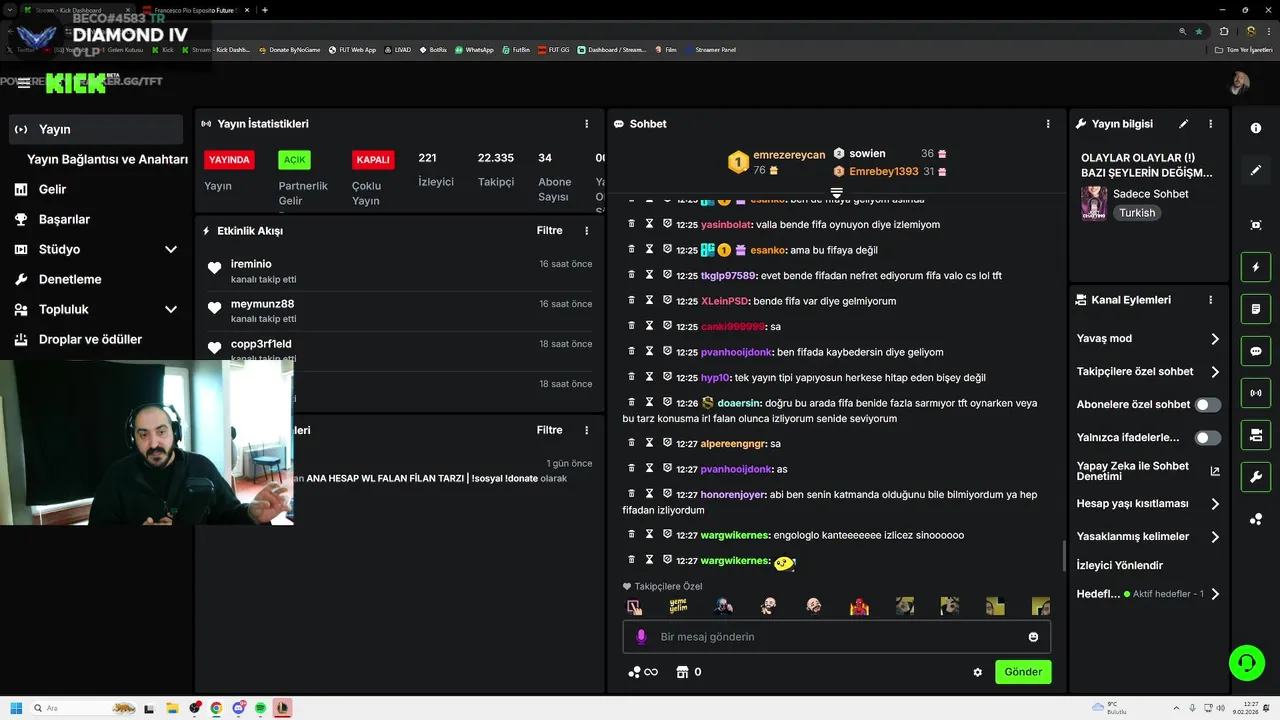Click the info icon in right rail
Screen dimensions: 1280x720
(x=1256, y=129)
